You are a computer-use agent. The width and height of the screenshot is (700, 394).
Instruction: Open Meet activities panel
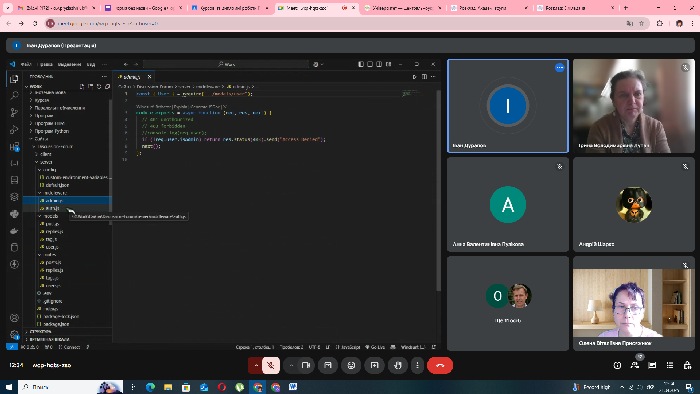coord(670,365)
